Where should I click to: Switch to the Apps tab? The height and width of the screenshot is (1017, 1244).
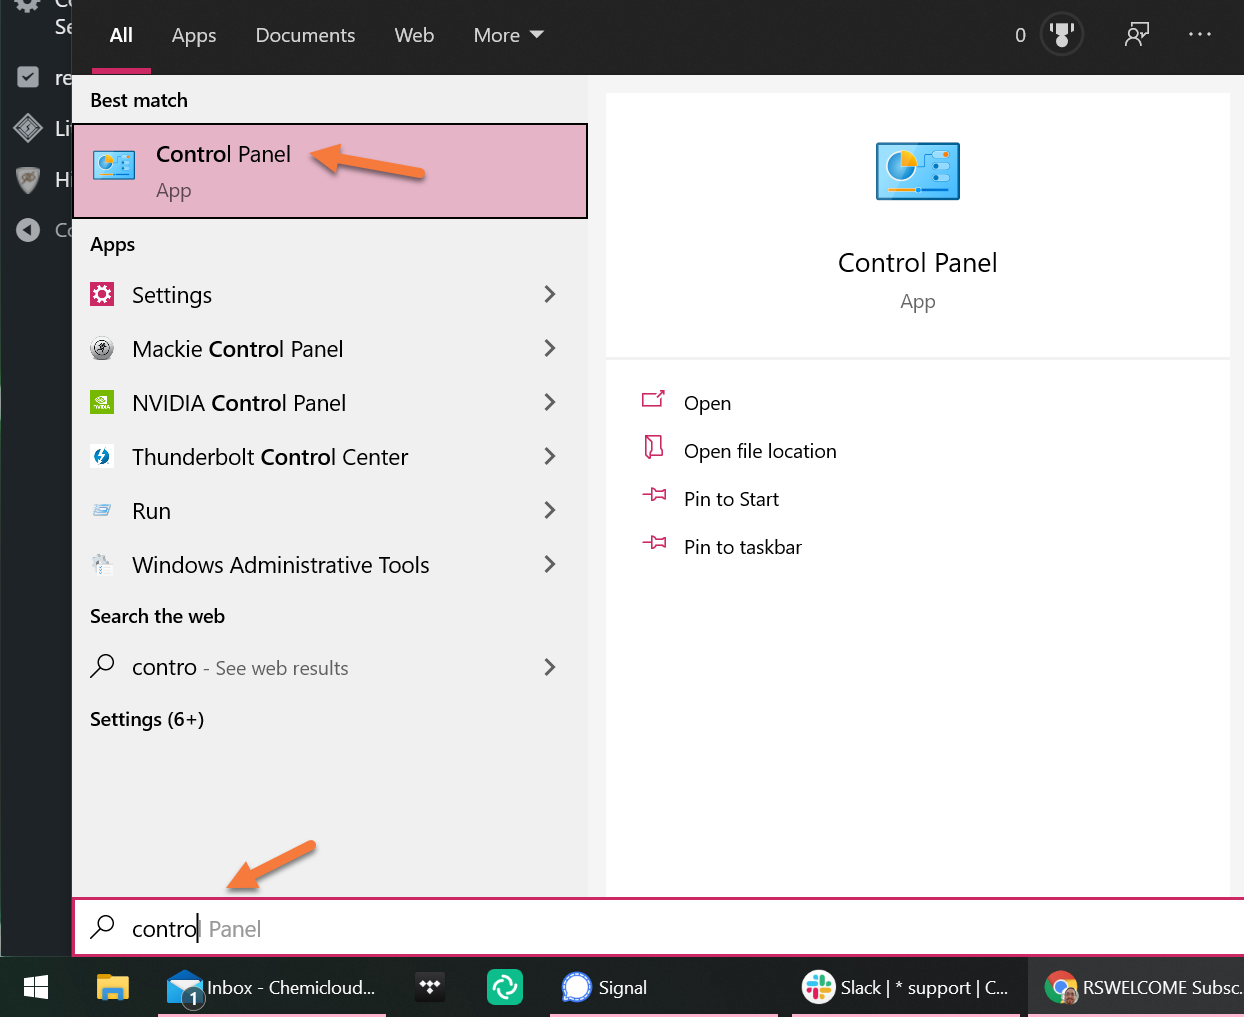[194, 35]
